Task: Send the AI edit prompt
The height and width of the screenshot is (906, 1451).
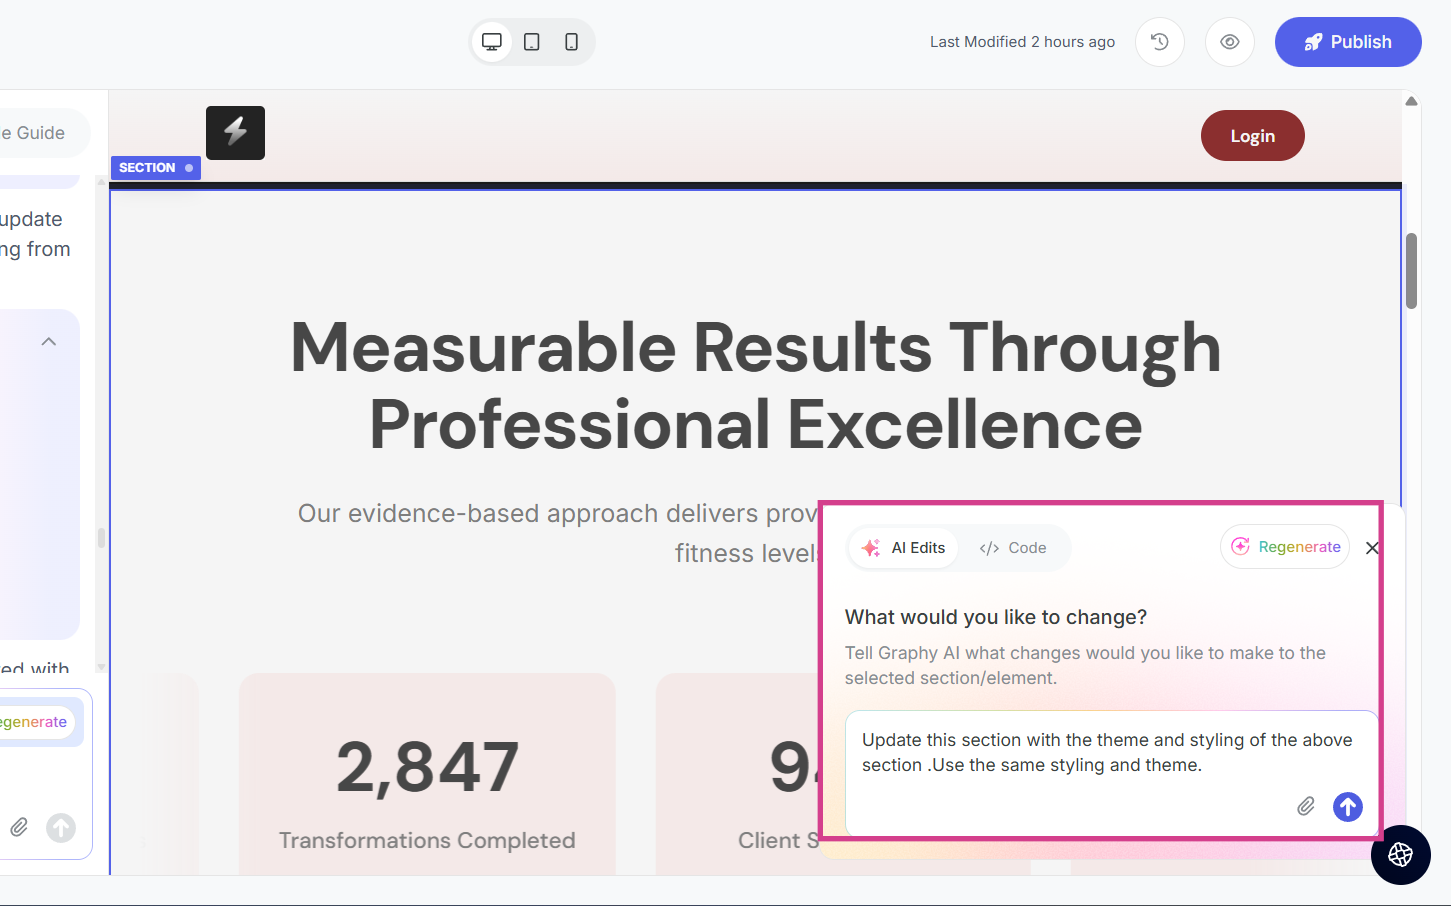Action: coord(1348,806)
